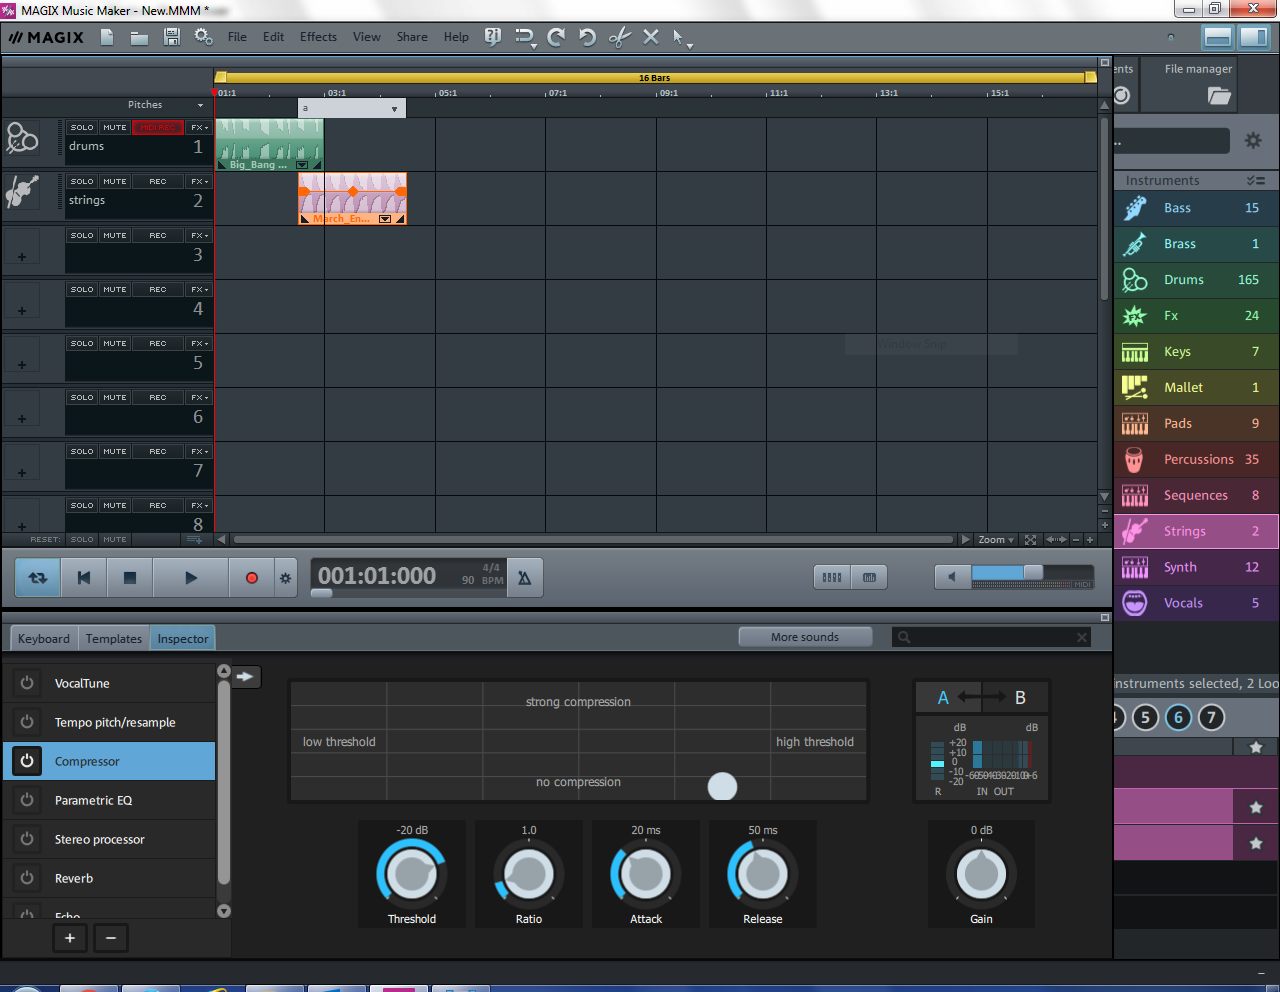Screen dimensions: 1280x992
Task: Enable the Reverb effect power button
Action: point(27,878)
